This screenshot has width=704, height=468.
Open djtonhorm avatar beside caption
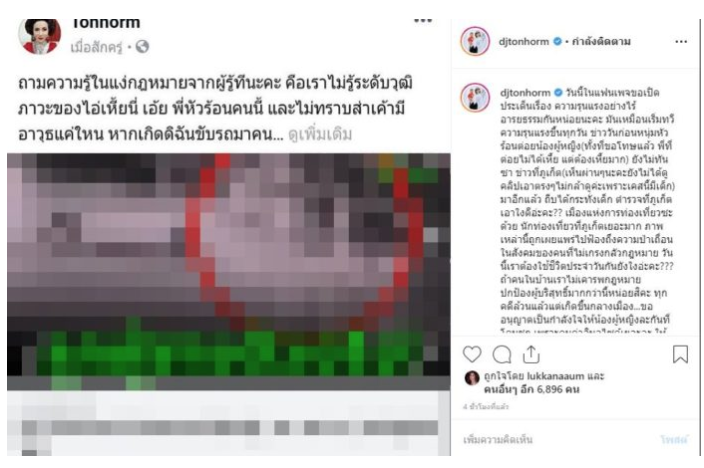tap(475, 97)
